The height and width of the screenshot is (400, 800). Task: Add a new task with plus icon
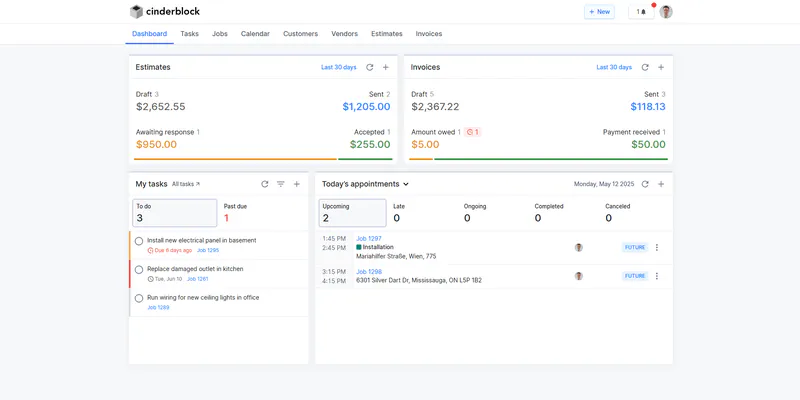point(297,184)
